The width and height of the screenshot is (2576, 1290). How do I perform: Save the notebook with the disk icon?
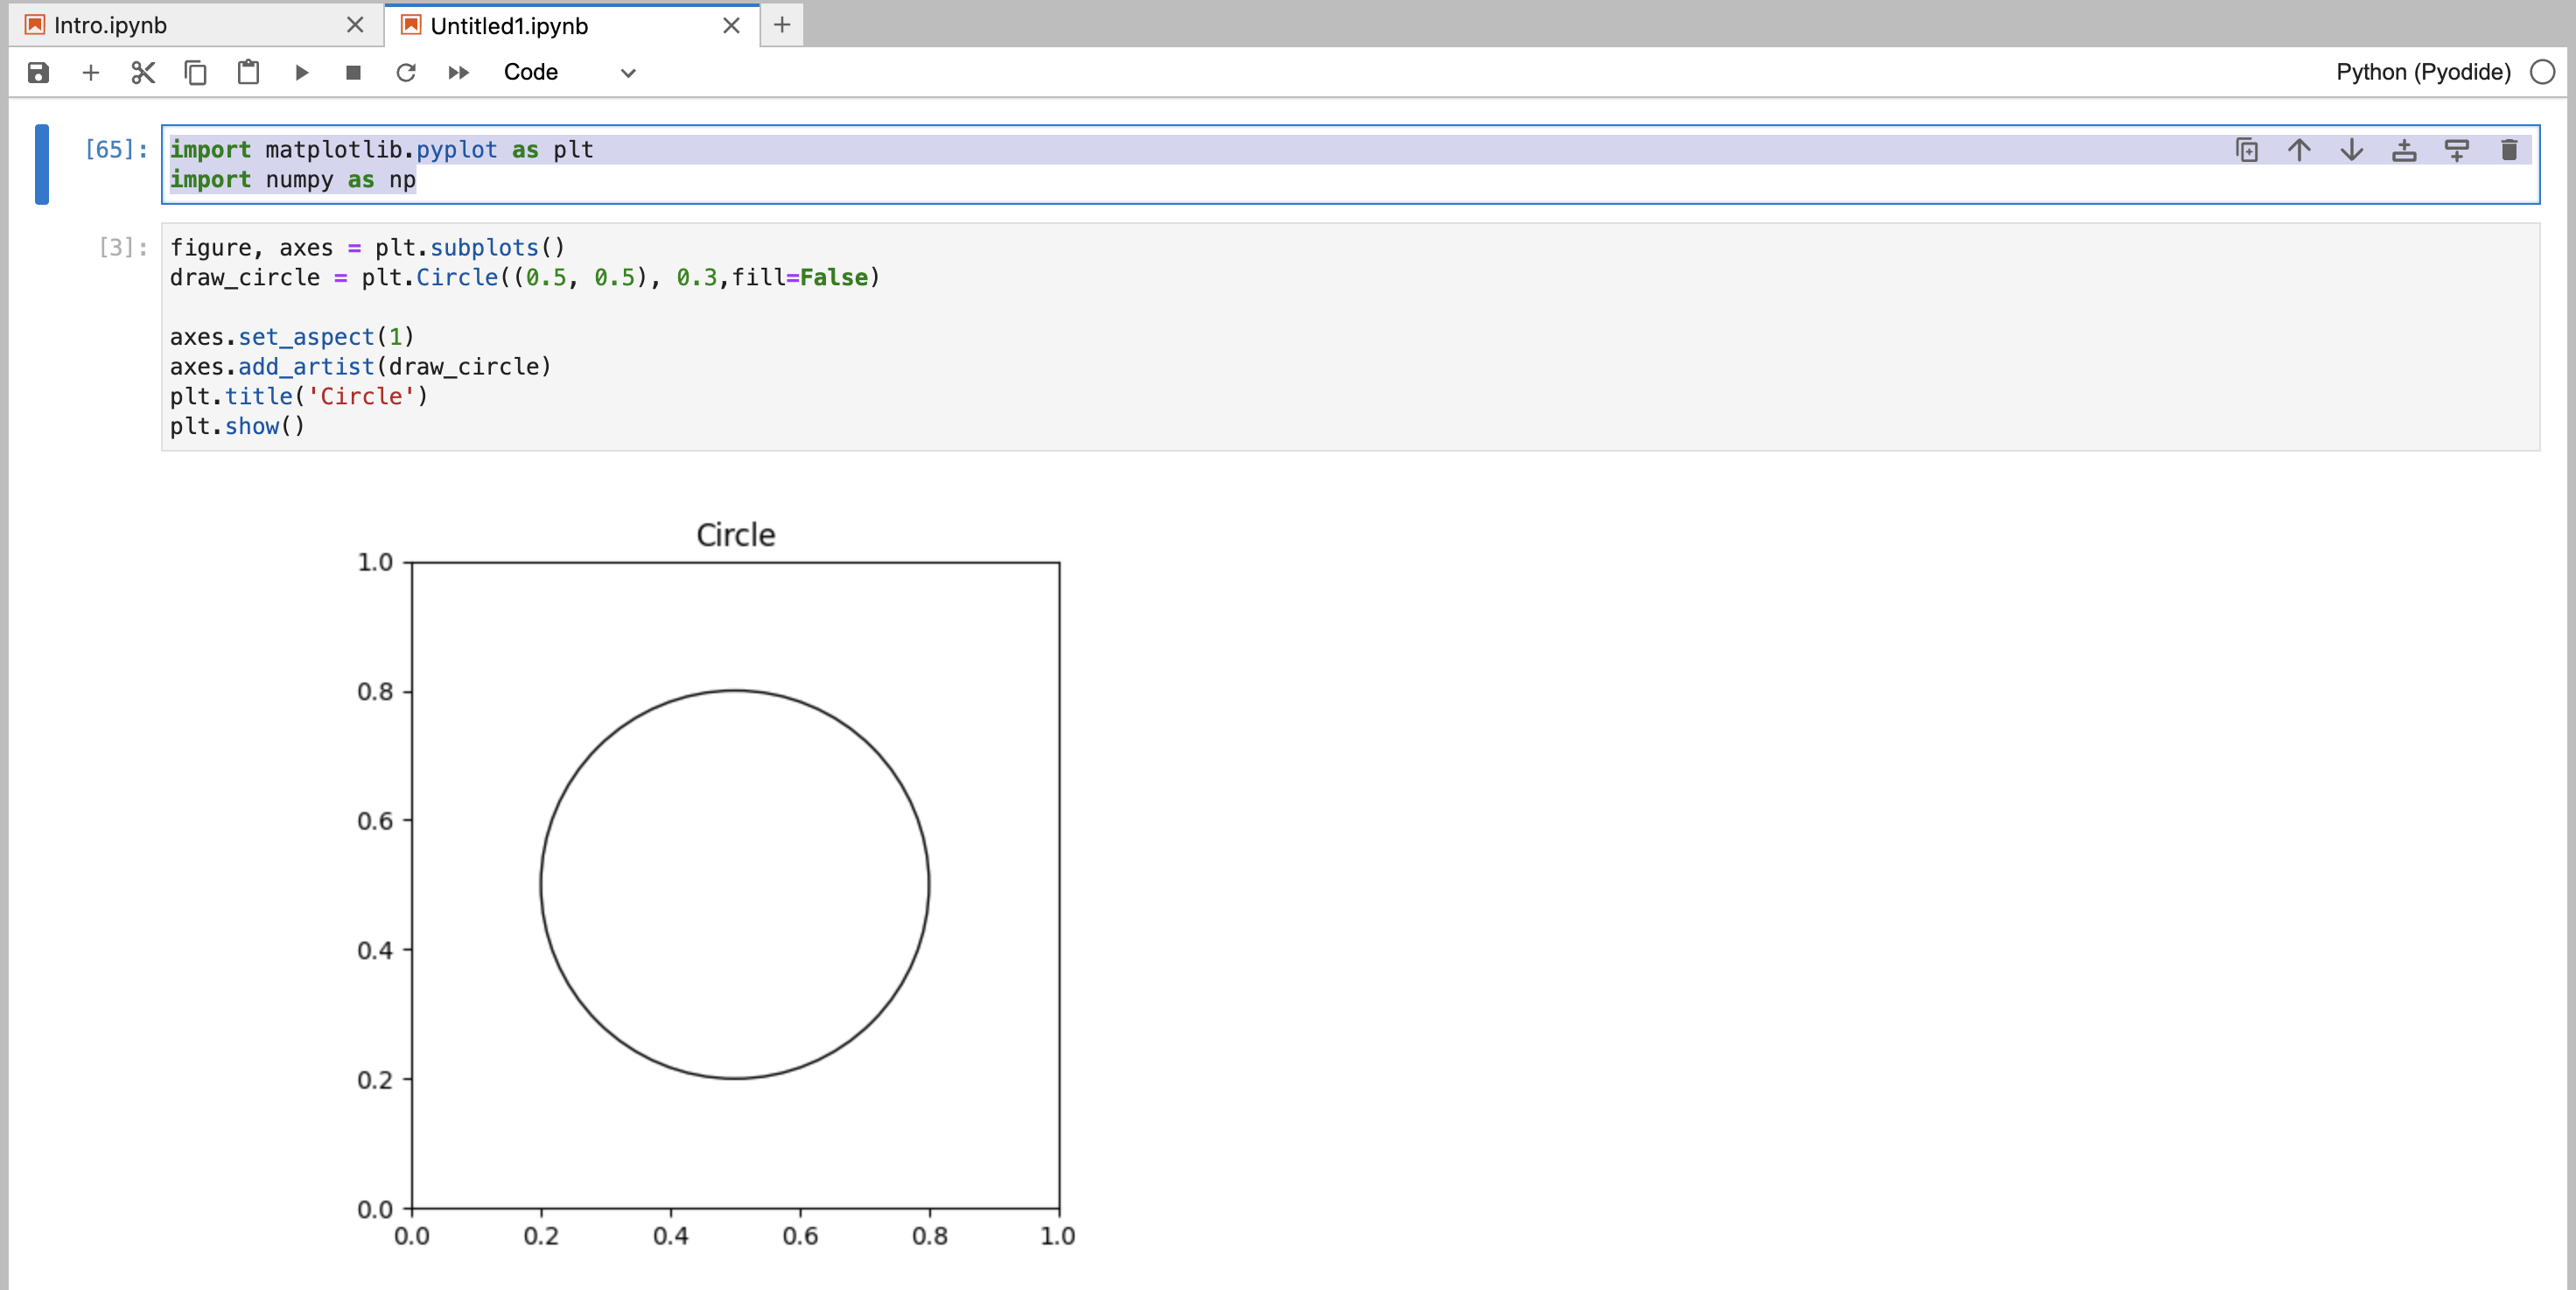38,72
